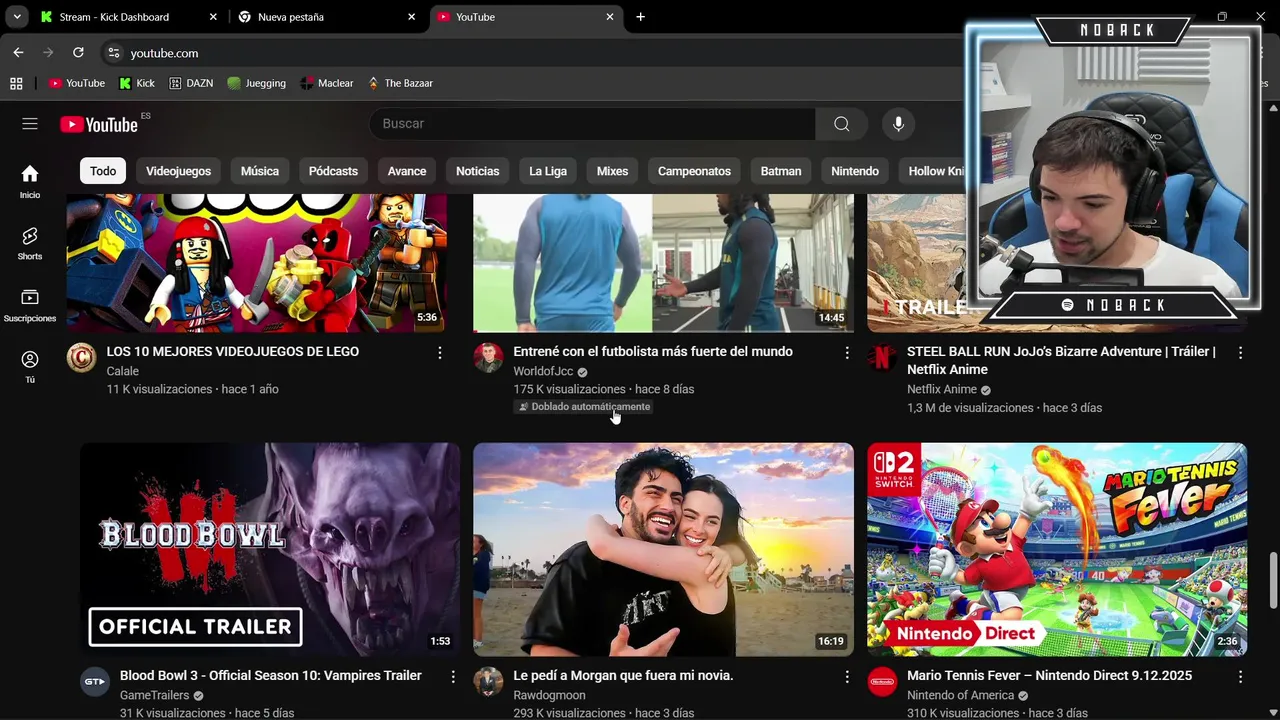The height and width of the screenshot is (720, 1280).
Task: Go to Inicio in the sidebar
Action: pyautogui.click(x=30, y=181)
